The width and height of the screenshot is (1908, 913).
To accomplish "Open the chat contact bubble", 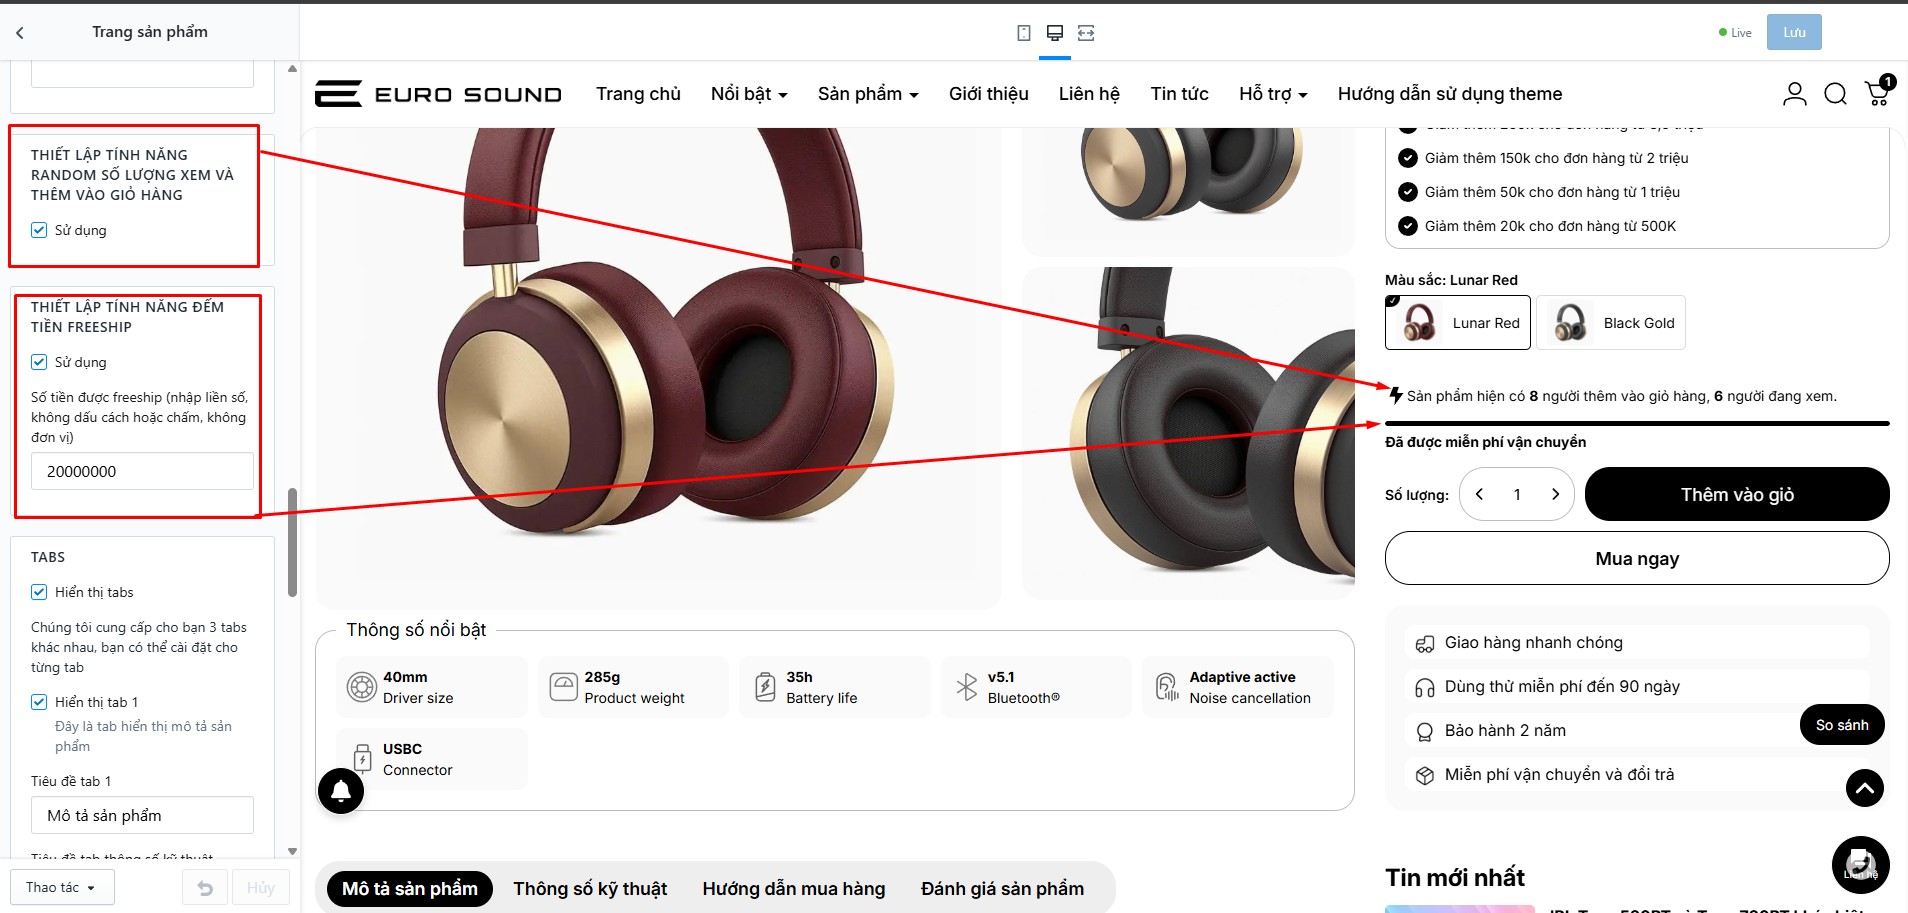I will pyautogui.click(x=1861, y=865).
